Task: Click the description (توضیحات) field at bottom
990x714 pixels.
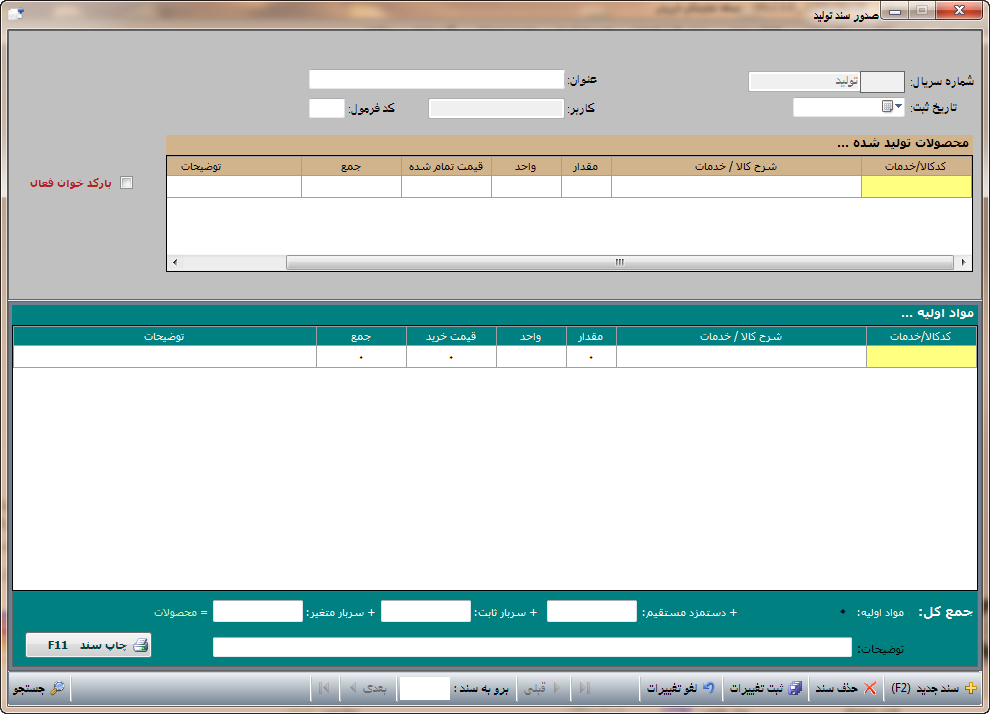Action: pyautogui.click(x=533, y=648)
